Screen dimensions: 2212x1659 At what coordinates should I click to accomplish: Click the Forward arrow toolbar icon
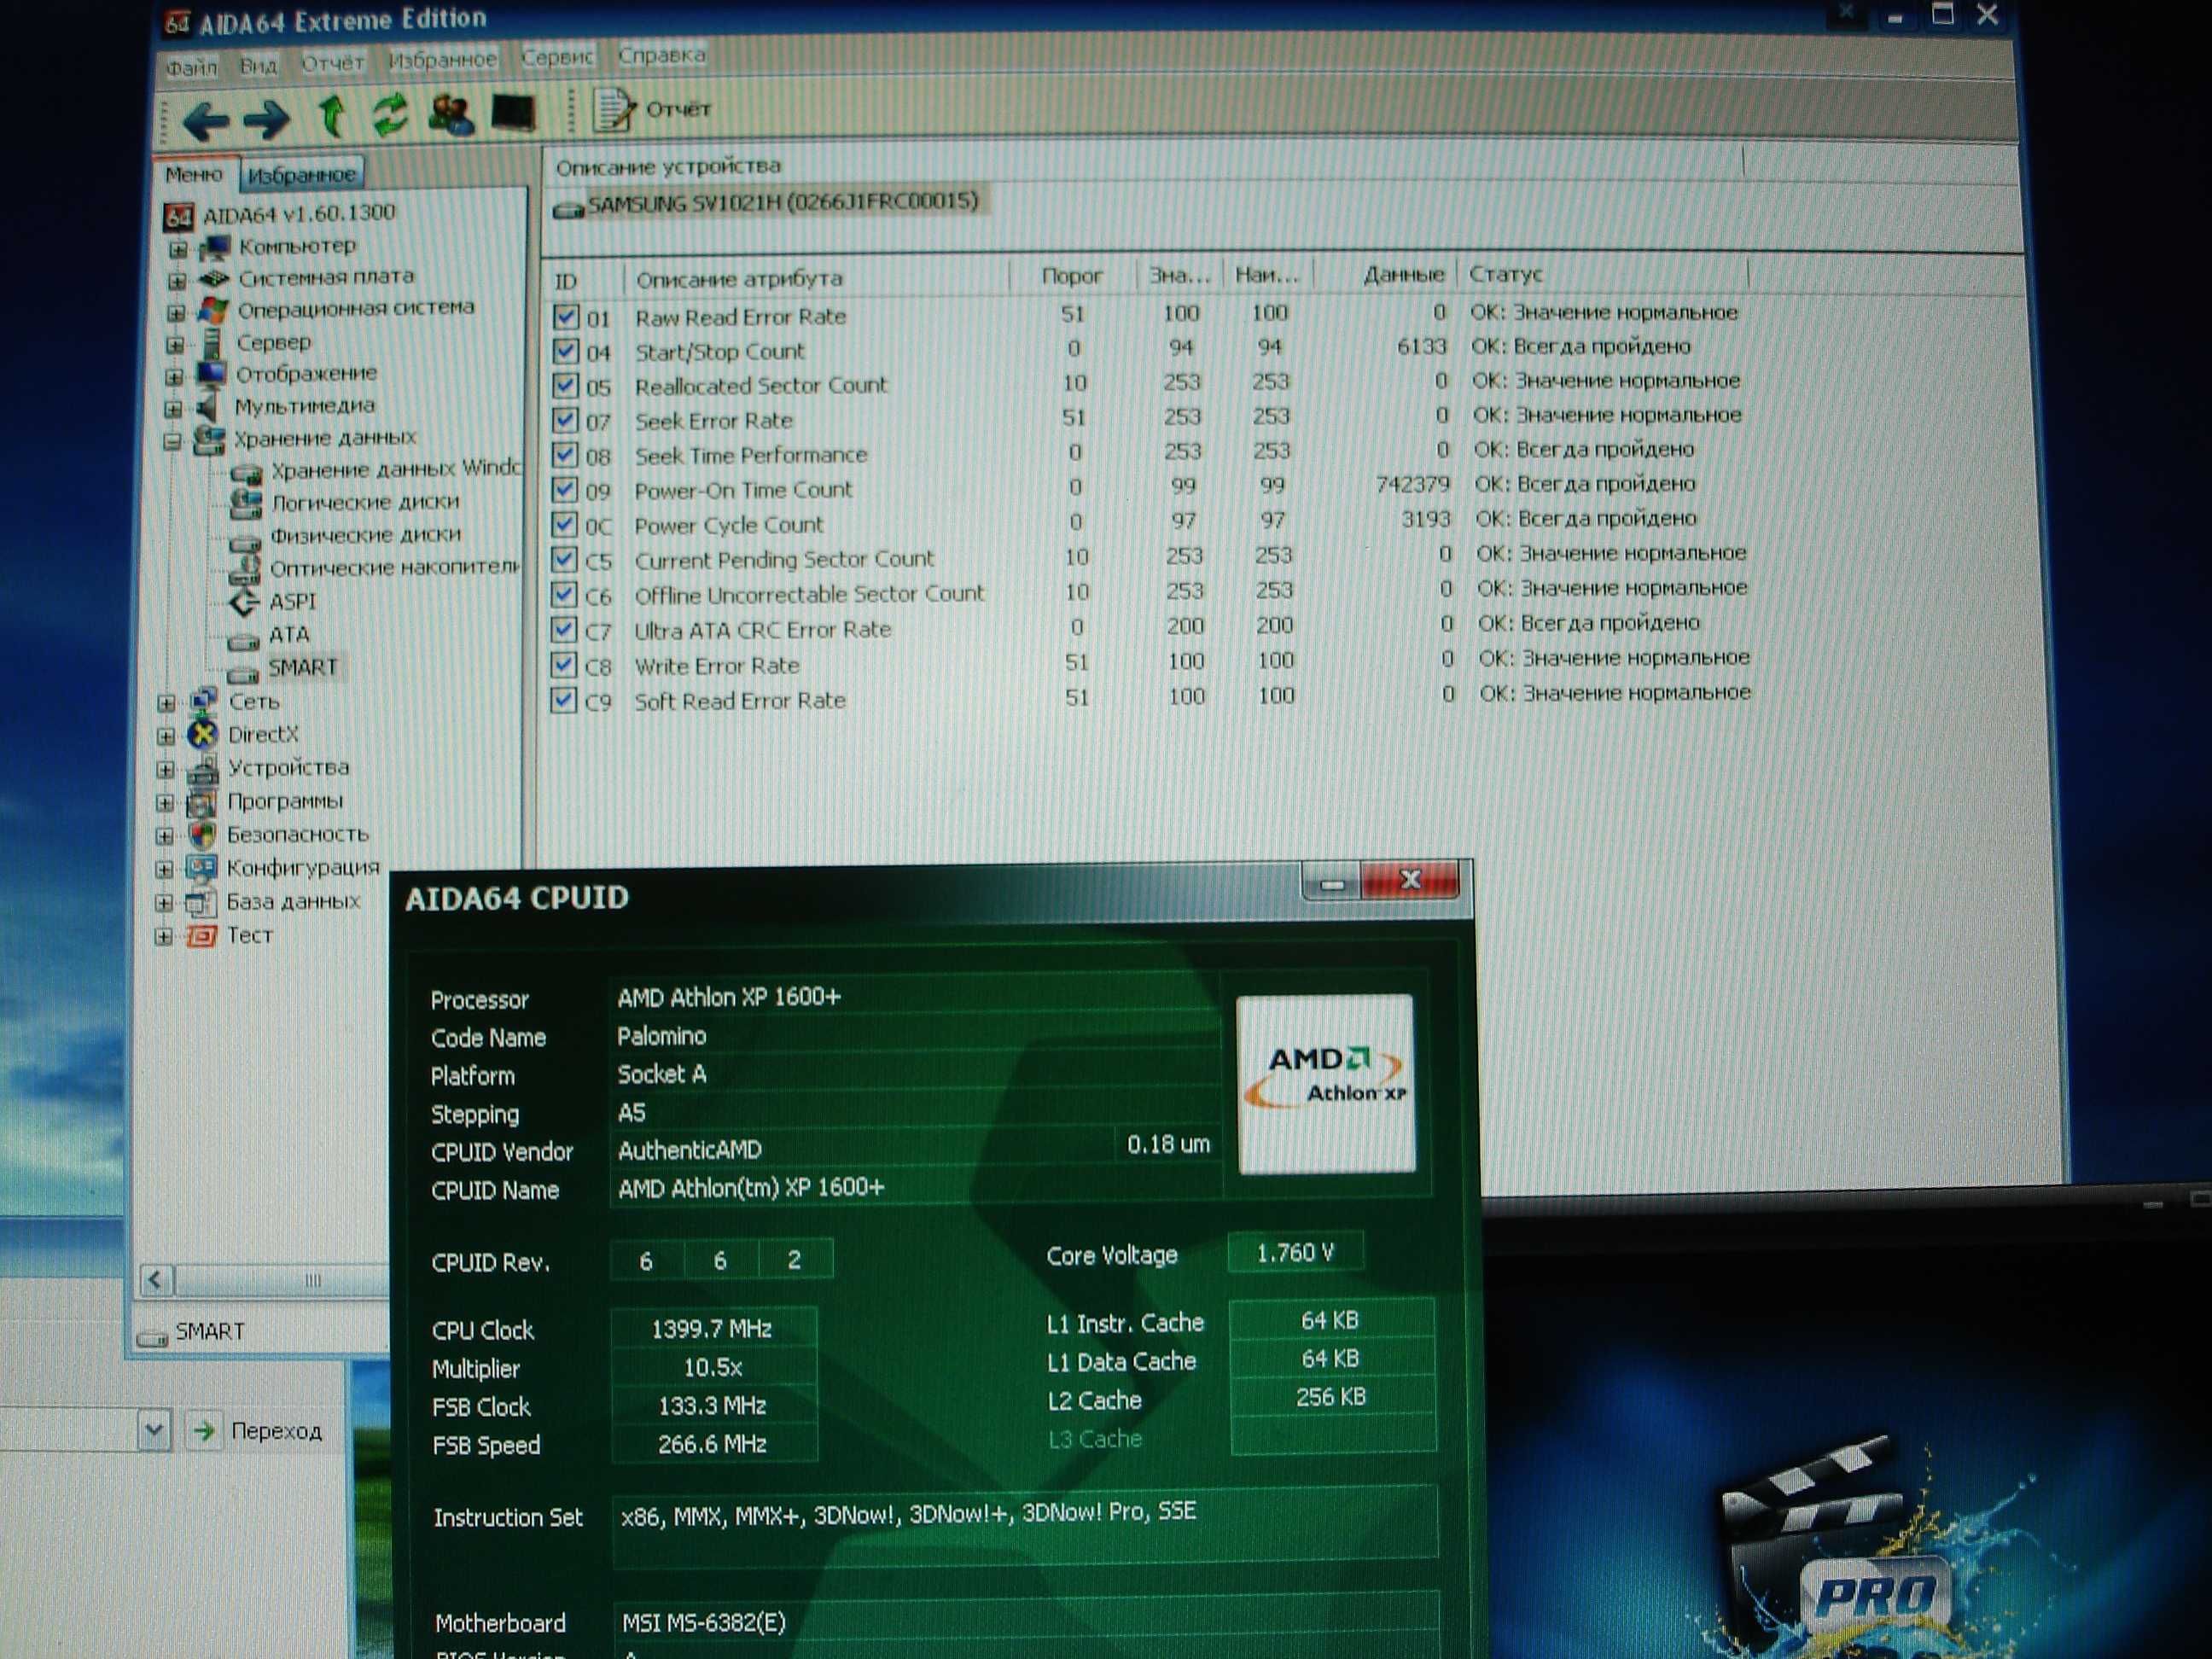[266, 119]
